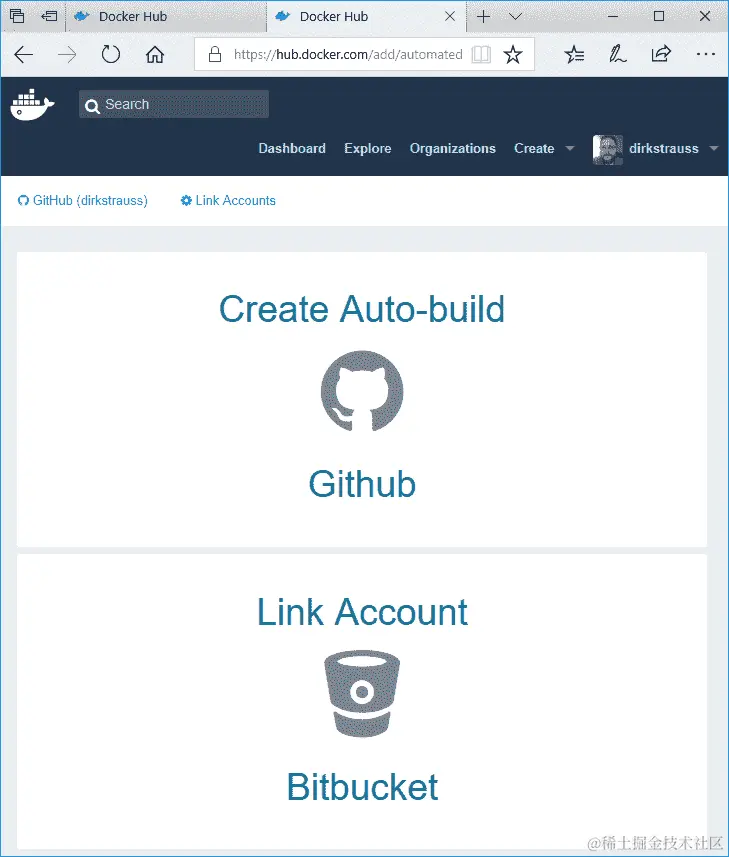The image size is (729, 857).
Task: Expand the dirkstrauss account dropdown arrow
Action: 713,148
